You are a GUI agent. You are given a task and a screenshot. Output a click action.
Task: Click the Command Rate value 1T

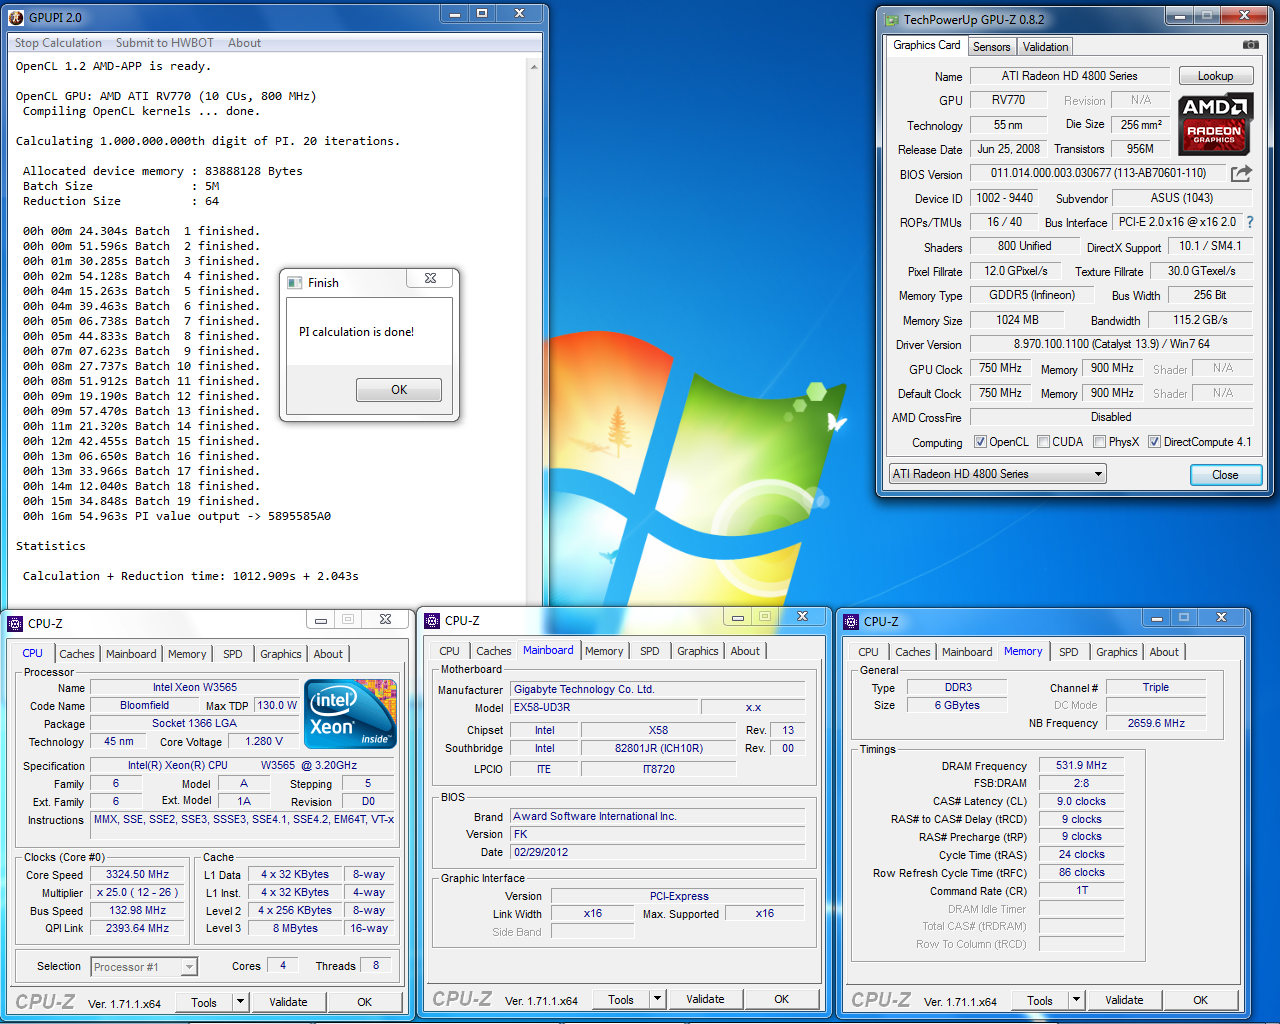click(x=1081, y=890)
